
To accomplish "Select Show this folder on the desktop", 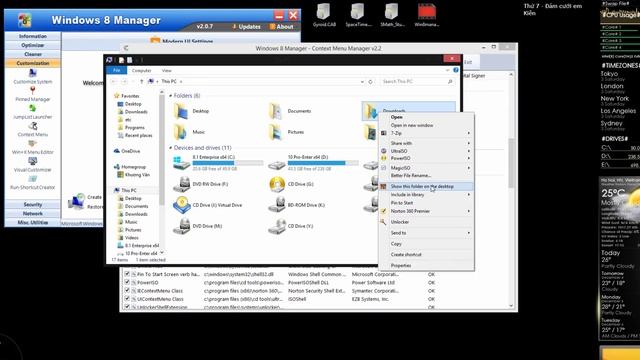I will point(426,187).
